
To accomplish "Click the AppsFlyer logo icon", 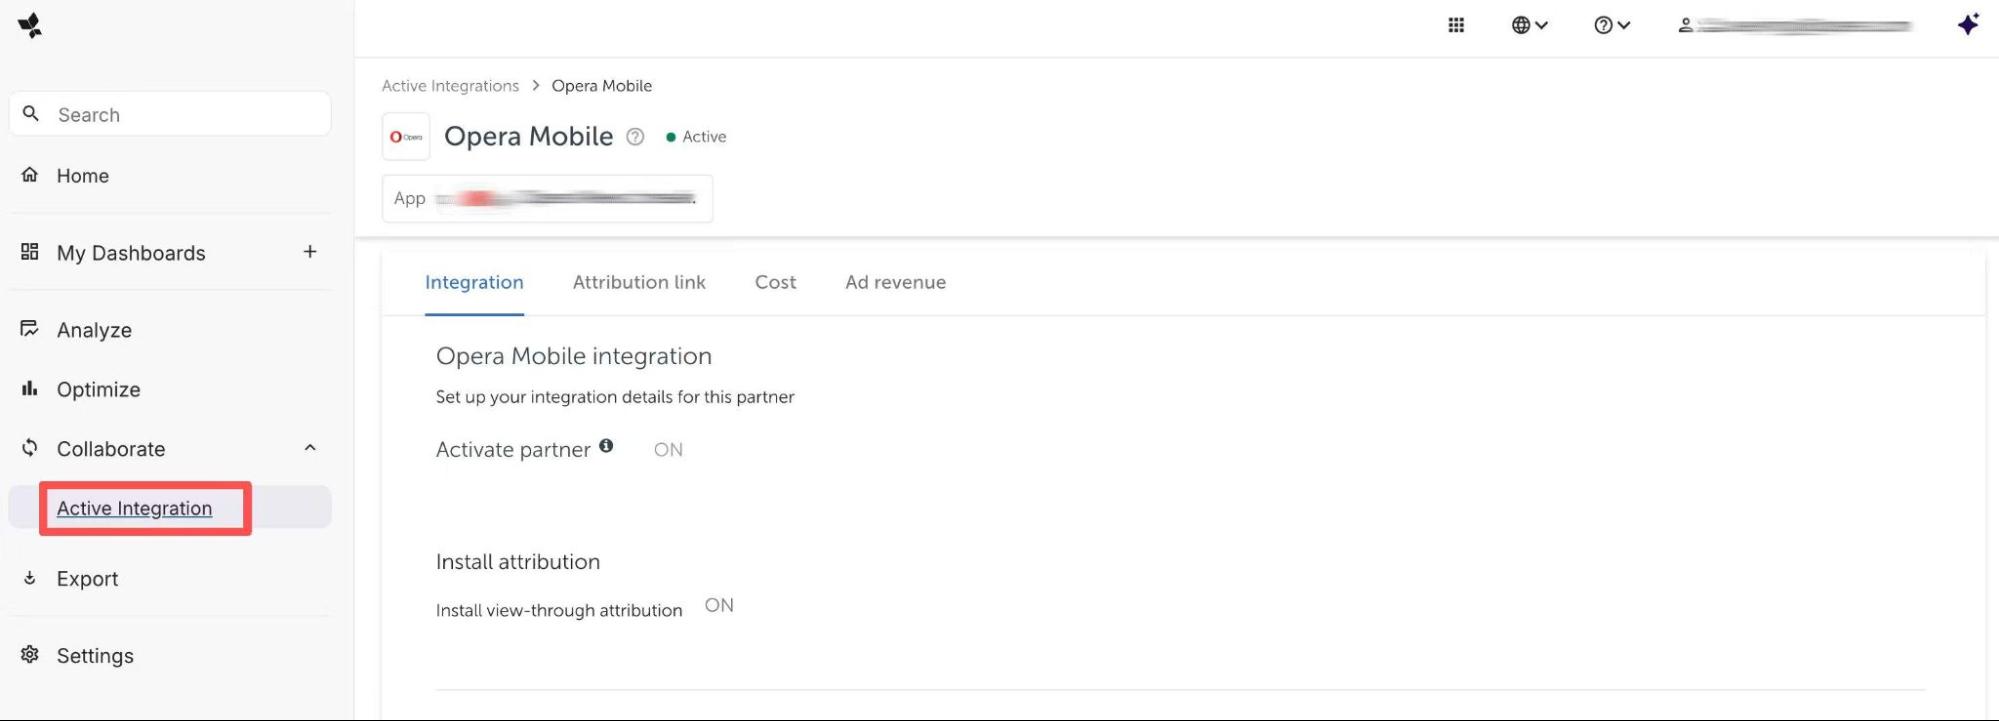I will coord(30,26).
